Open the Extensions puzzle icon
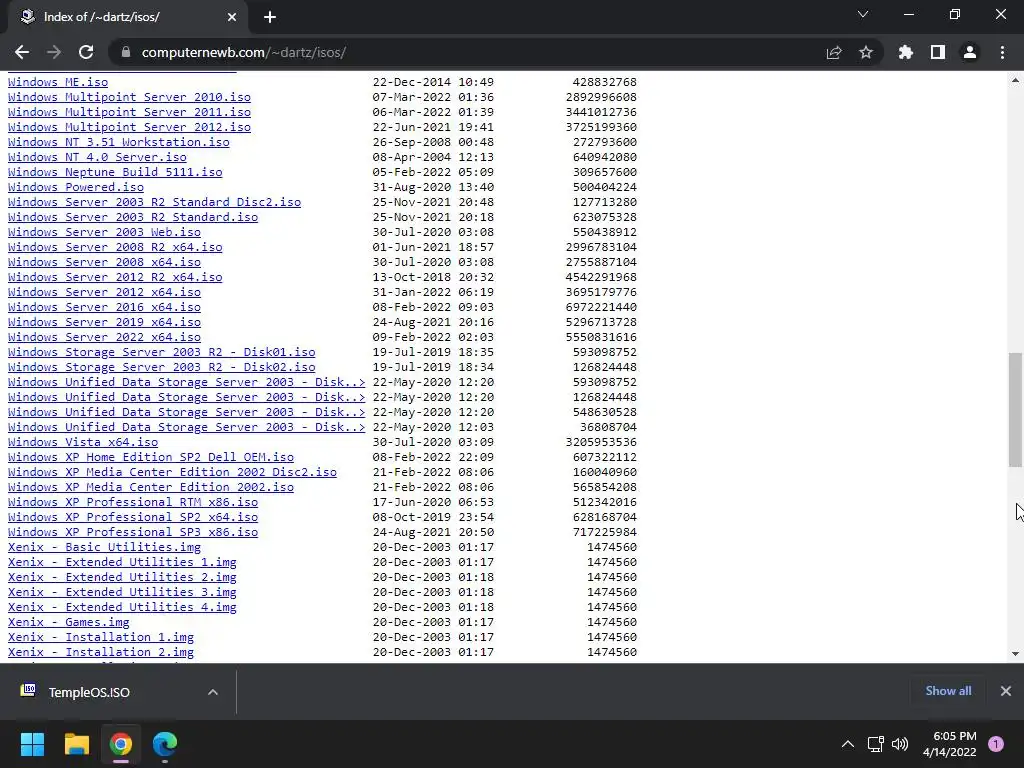Screen dimensions: 1024x768 [x=906, y=52]
